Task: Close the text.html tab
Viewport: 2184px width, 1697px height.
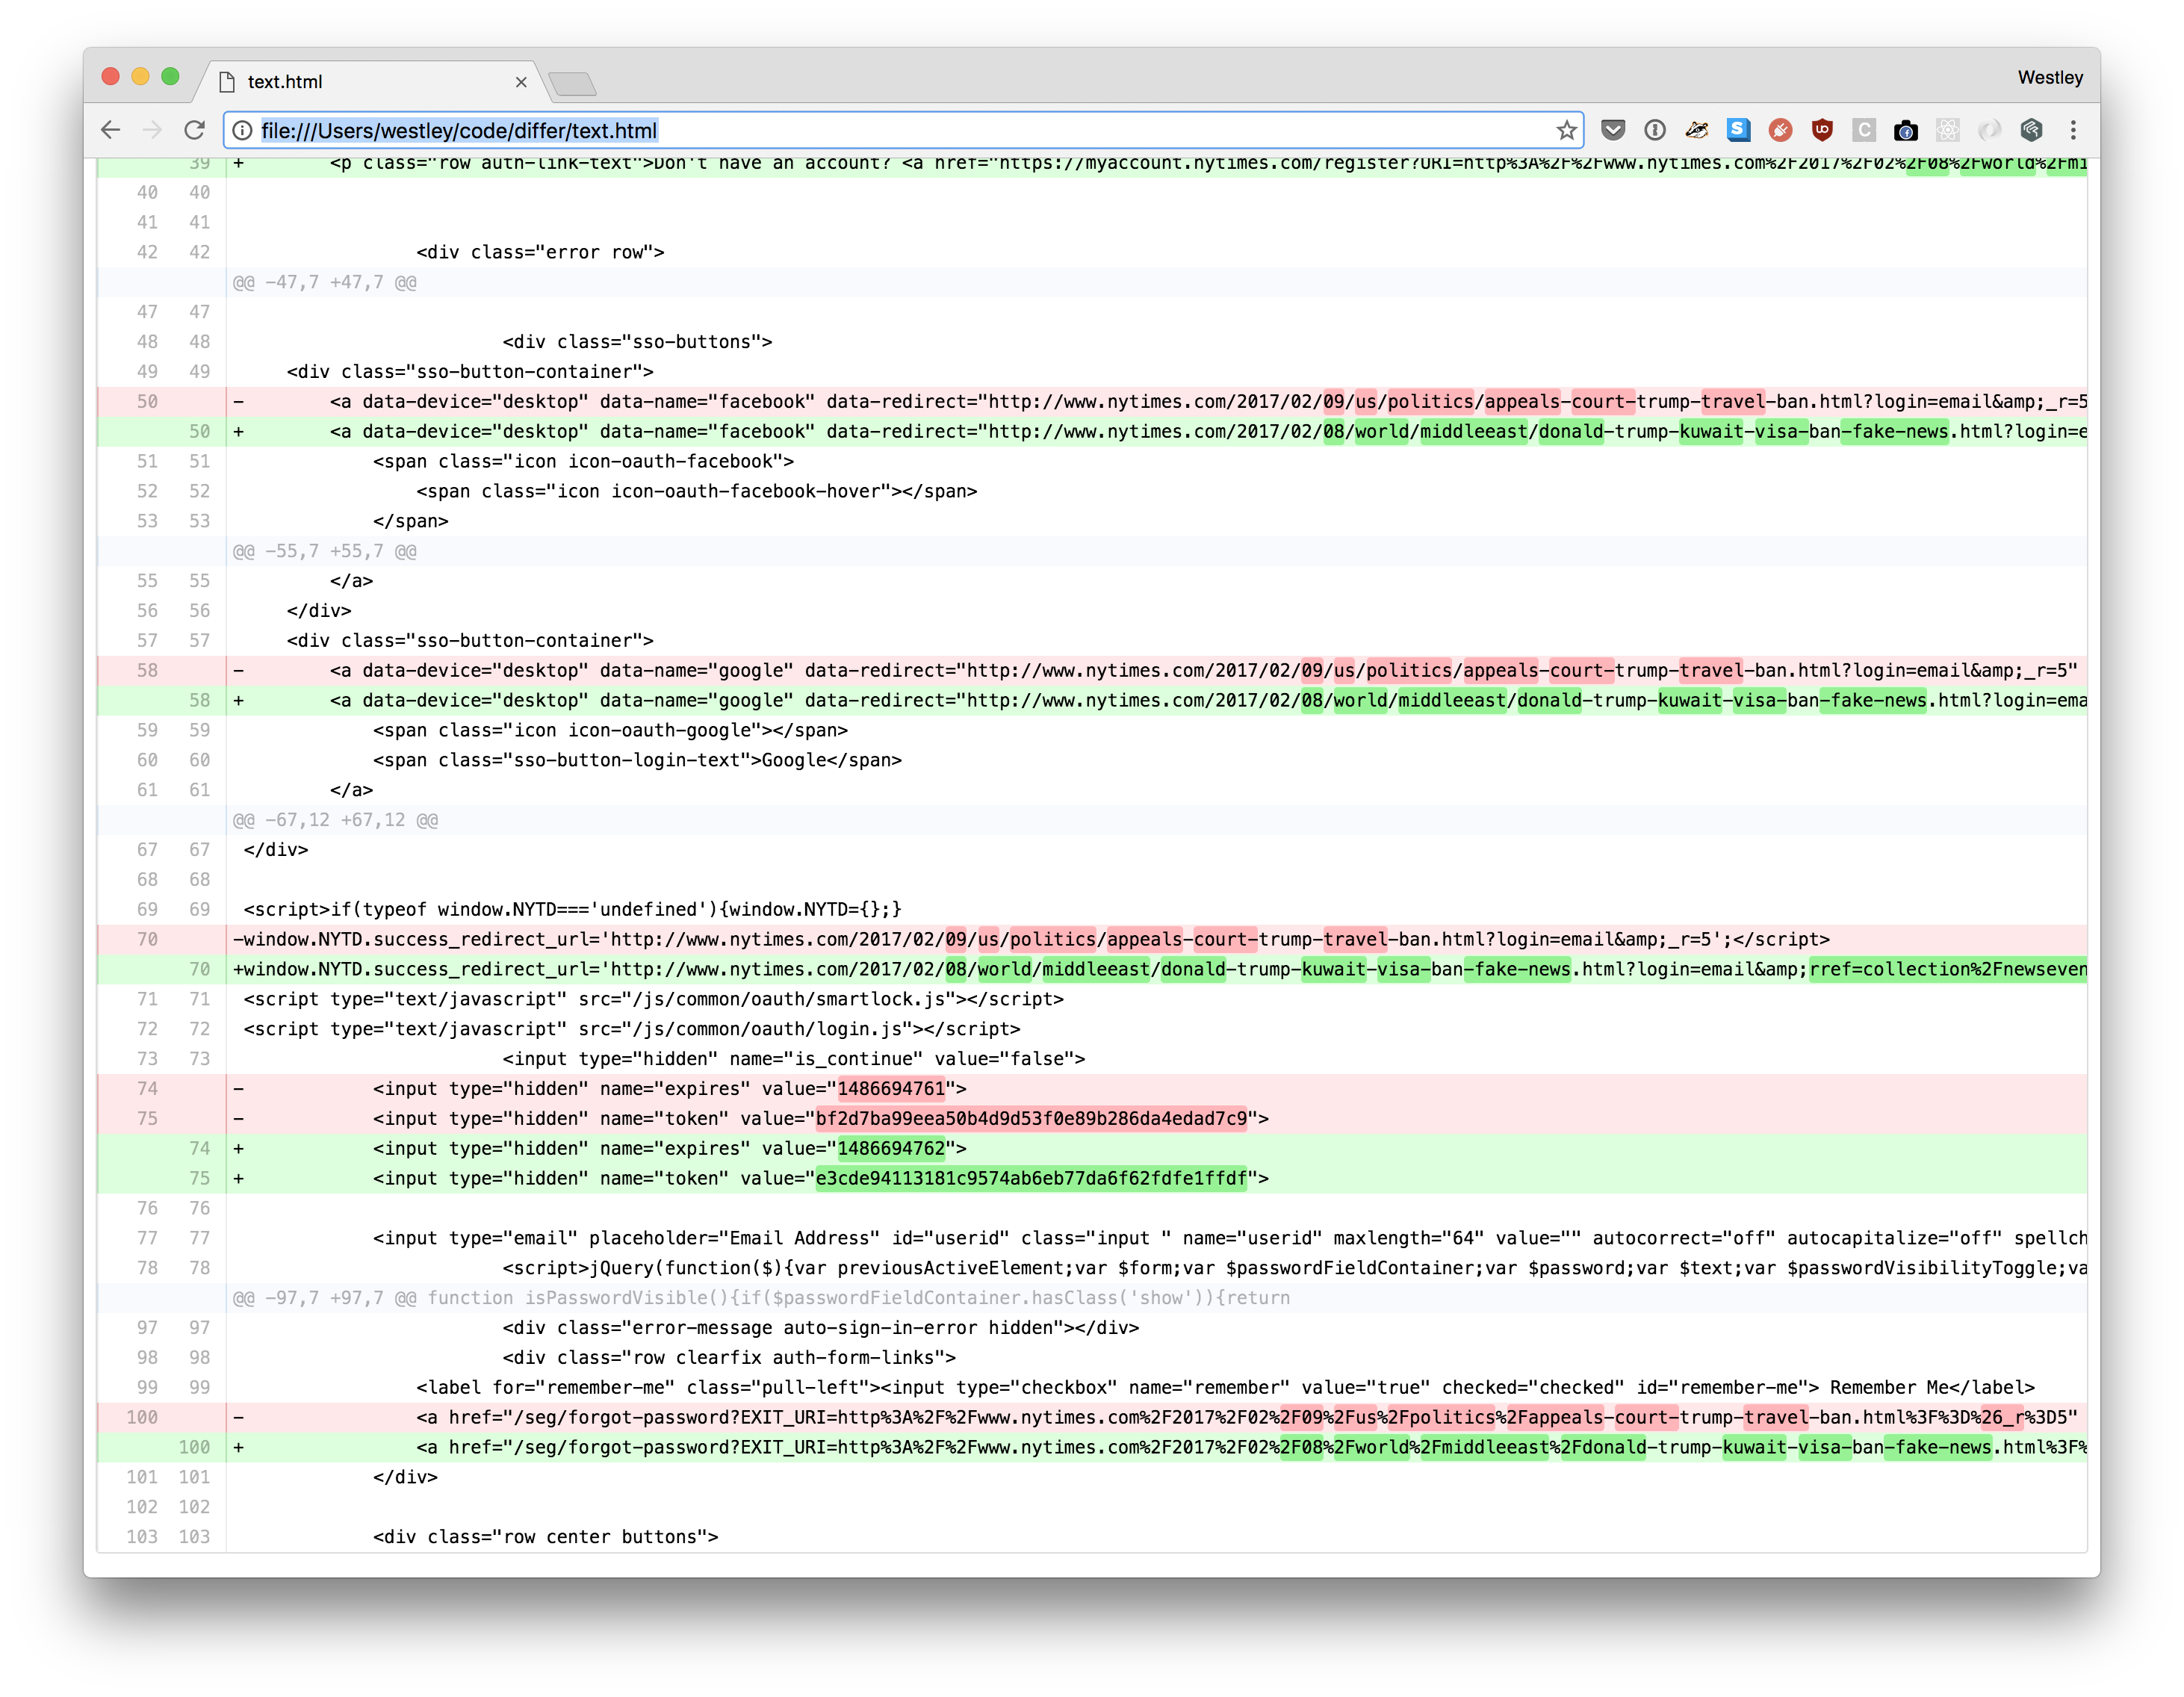Action: [521, 82]
